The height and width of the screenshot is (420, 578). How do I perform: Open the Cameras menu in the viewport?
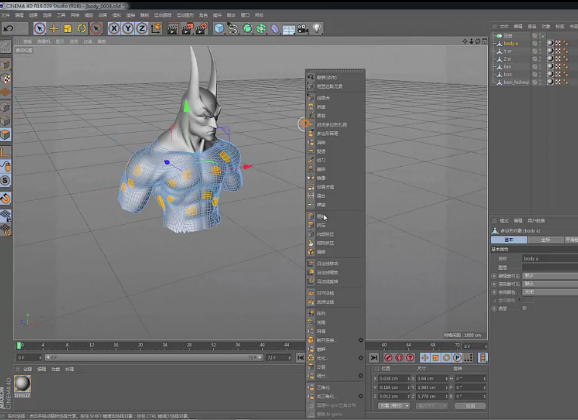tap(44, 42)
